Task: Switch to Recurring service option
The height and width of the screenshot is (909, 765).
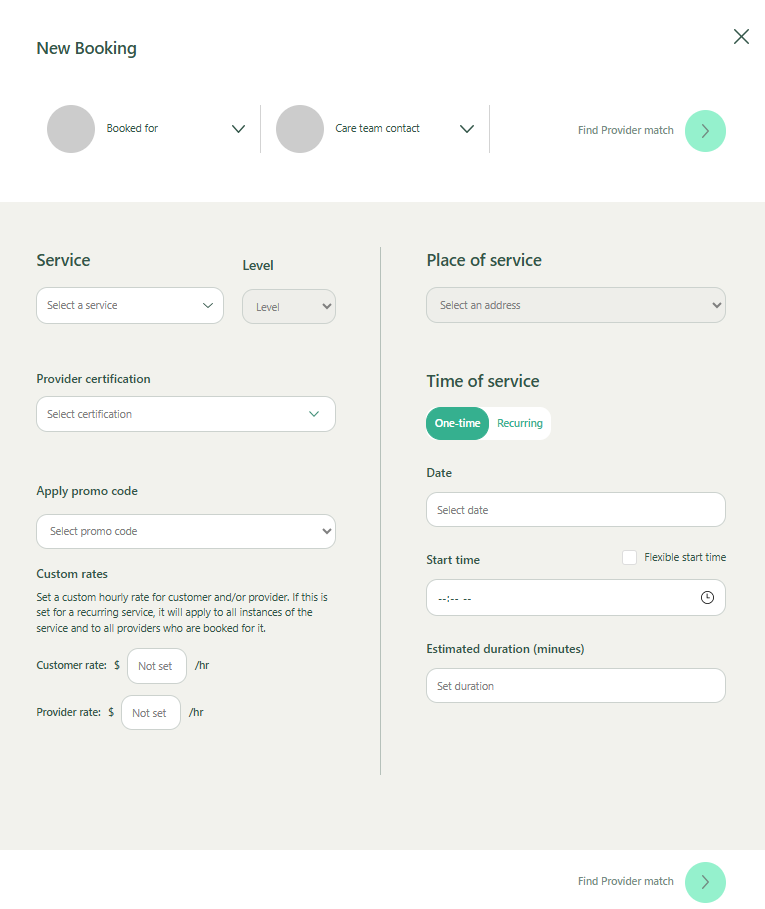Action: click(520, 424)
